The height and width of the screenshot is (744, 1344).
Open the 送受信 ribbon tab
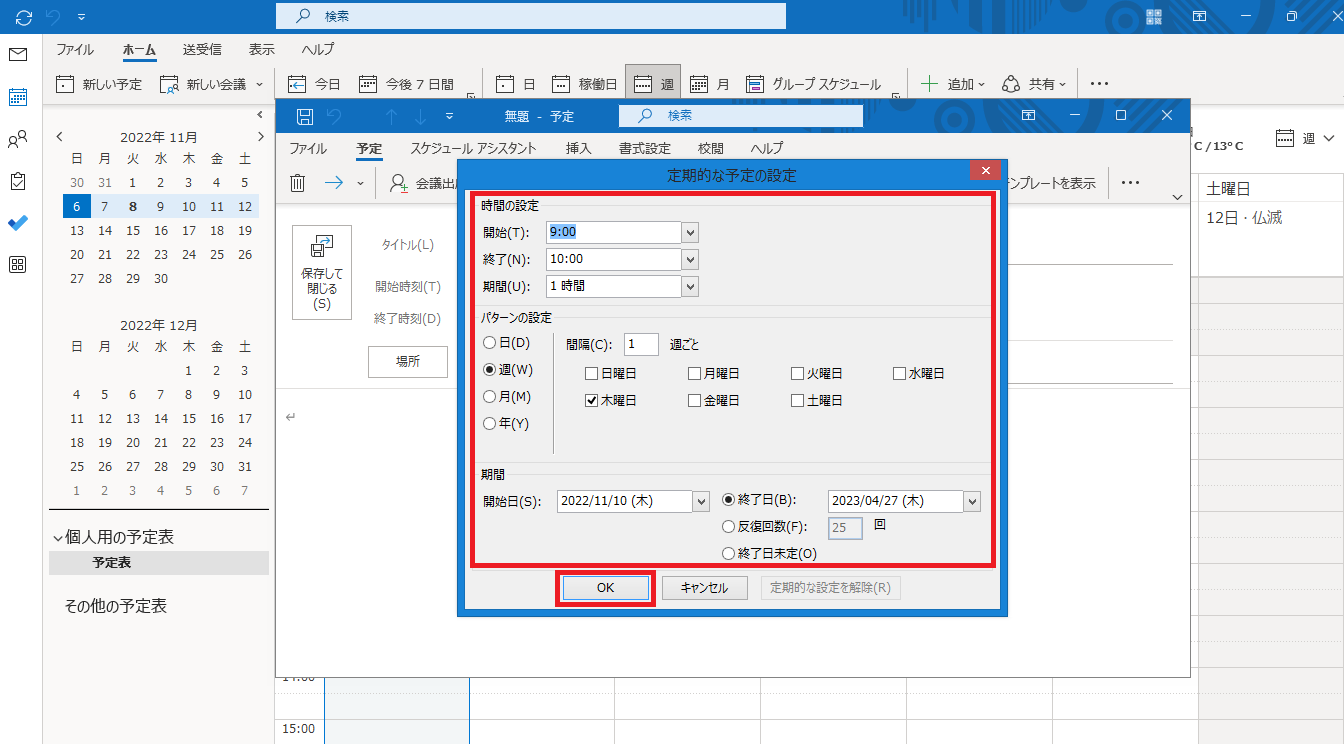click(x=202, y=49)
